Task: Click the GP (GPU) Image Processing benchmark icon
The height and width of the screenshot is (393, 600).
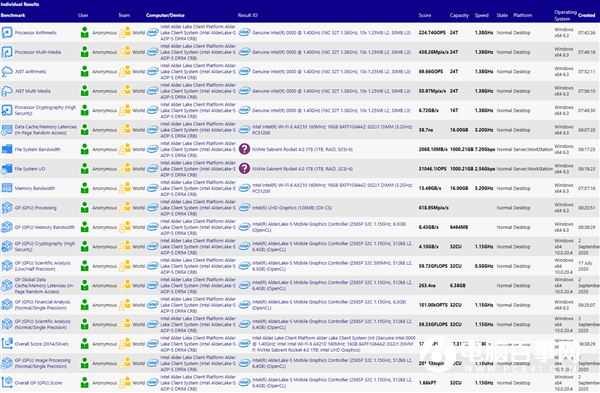Action: [x=7, y=363]
